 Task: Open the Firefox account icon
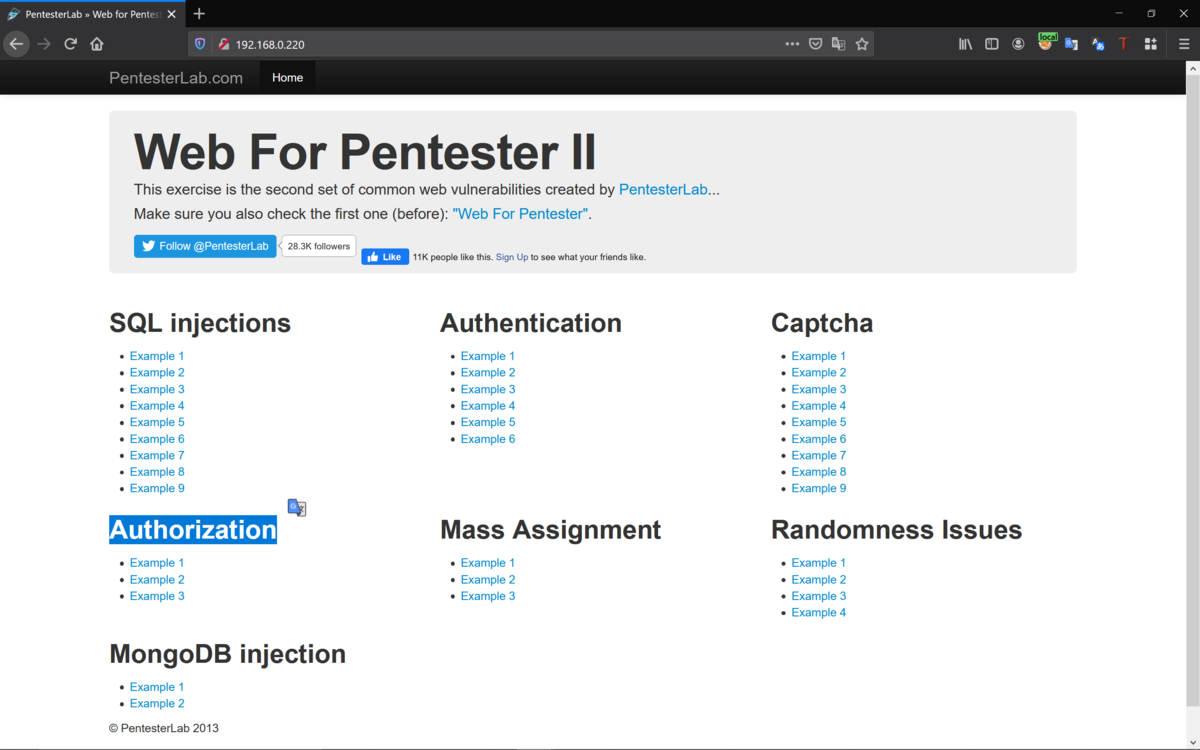[1018, 44]
